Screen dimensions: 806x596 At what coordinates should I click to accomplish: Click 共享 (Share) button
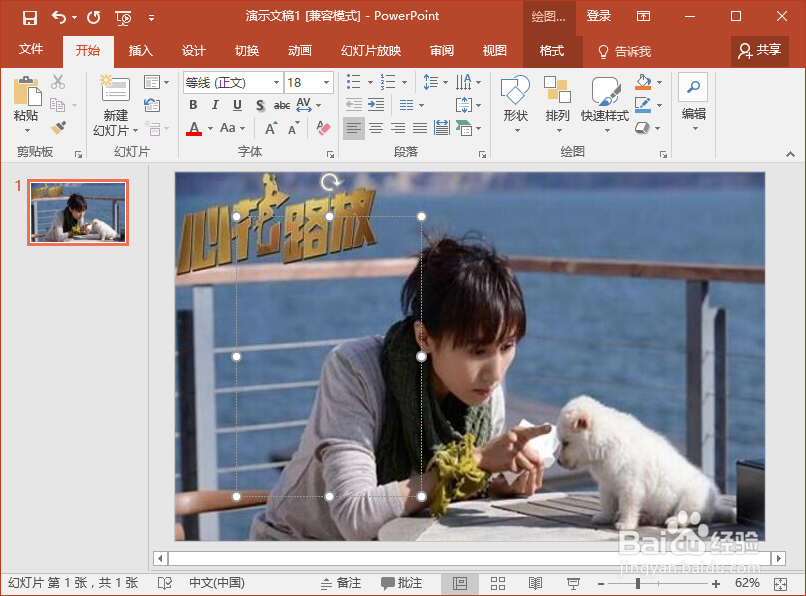click(x=760, y=50)
